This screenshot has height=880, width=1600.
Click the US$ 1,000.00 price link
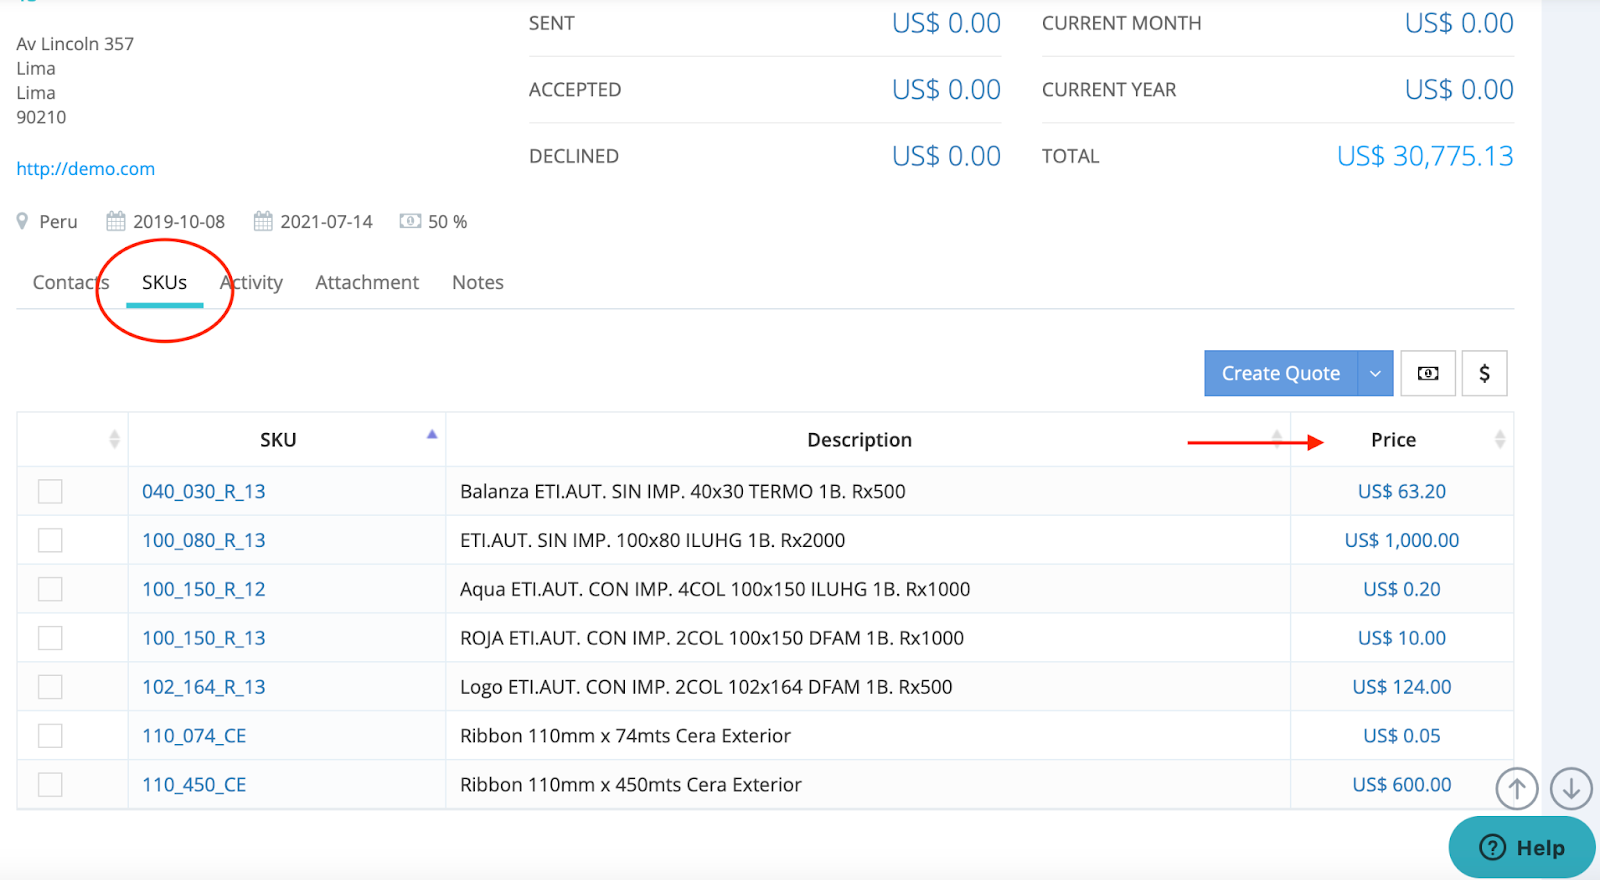pos(1401,540)
